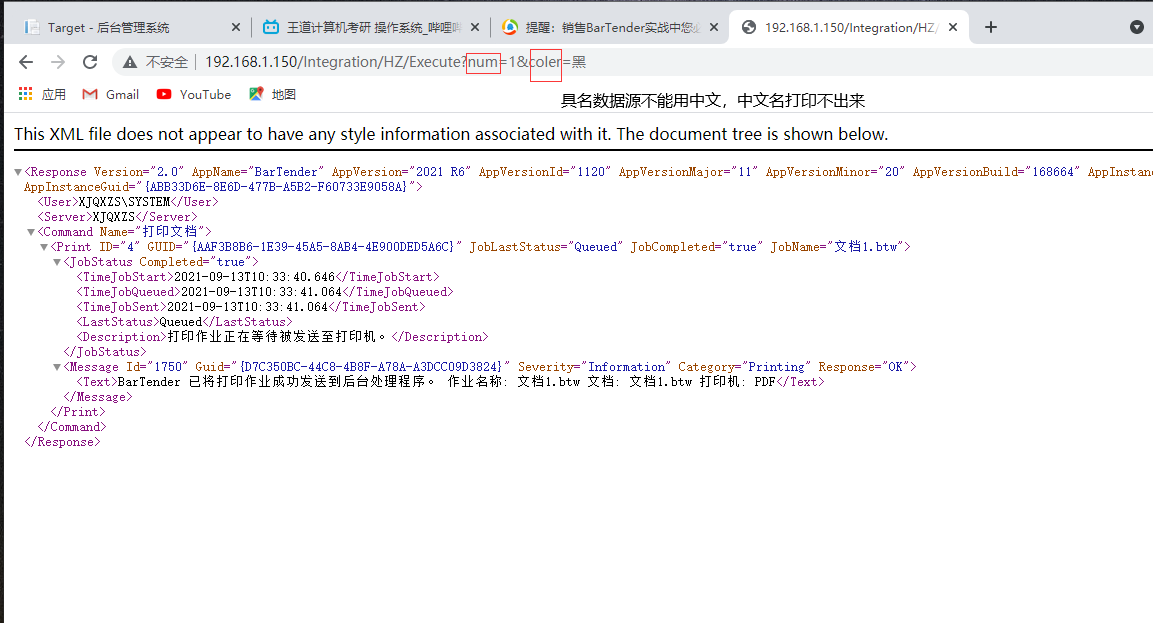Collapse the JobStatus XML node
1153x623 pixels.
[x=57, y=262]
